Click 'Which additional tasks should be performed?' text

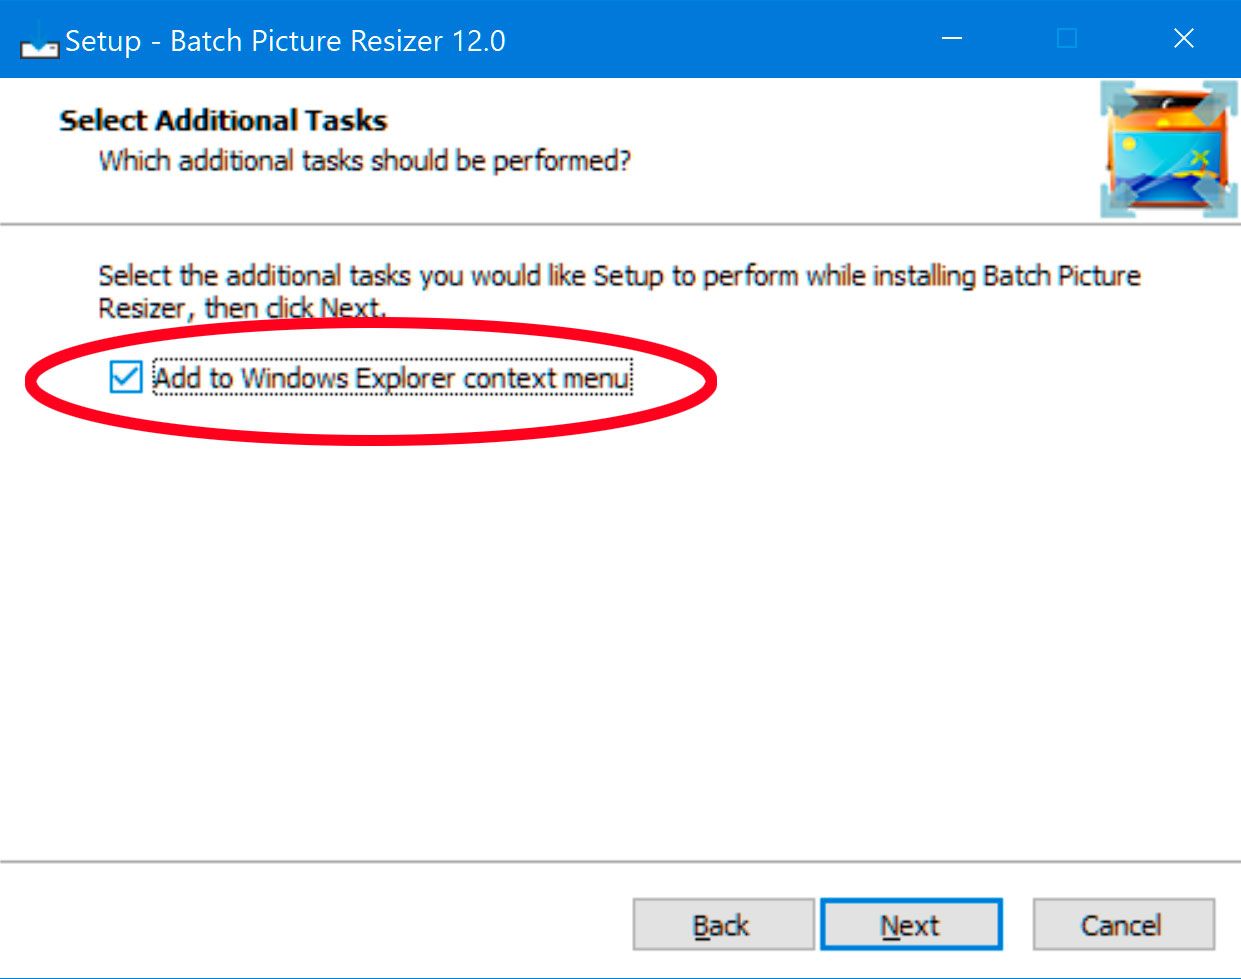point(365,161)
